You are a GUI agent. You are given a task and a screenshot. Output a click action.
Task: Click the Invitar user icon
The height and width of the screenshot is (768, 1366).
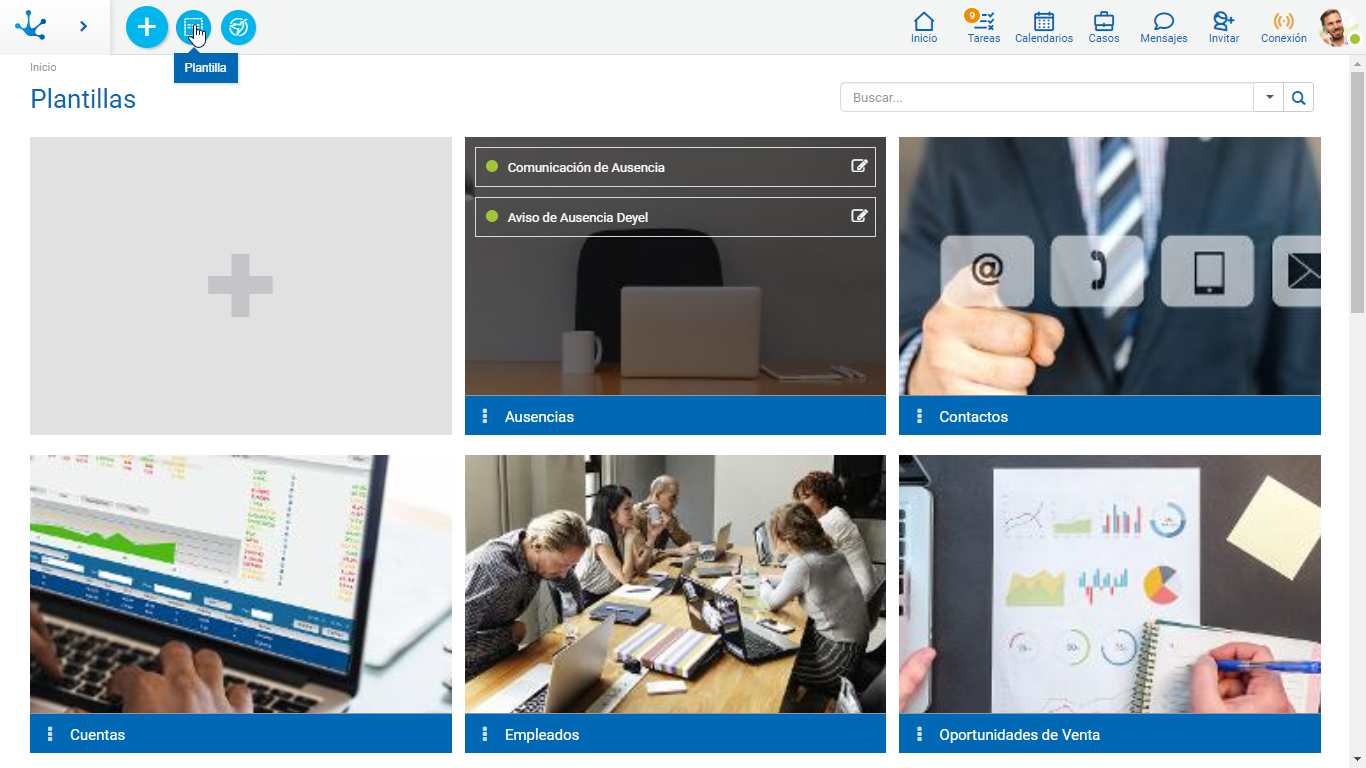point(1223,27)
